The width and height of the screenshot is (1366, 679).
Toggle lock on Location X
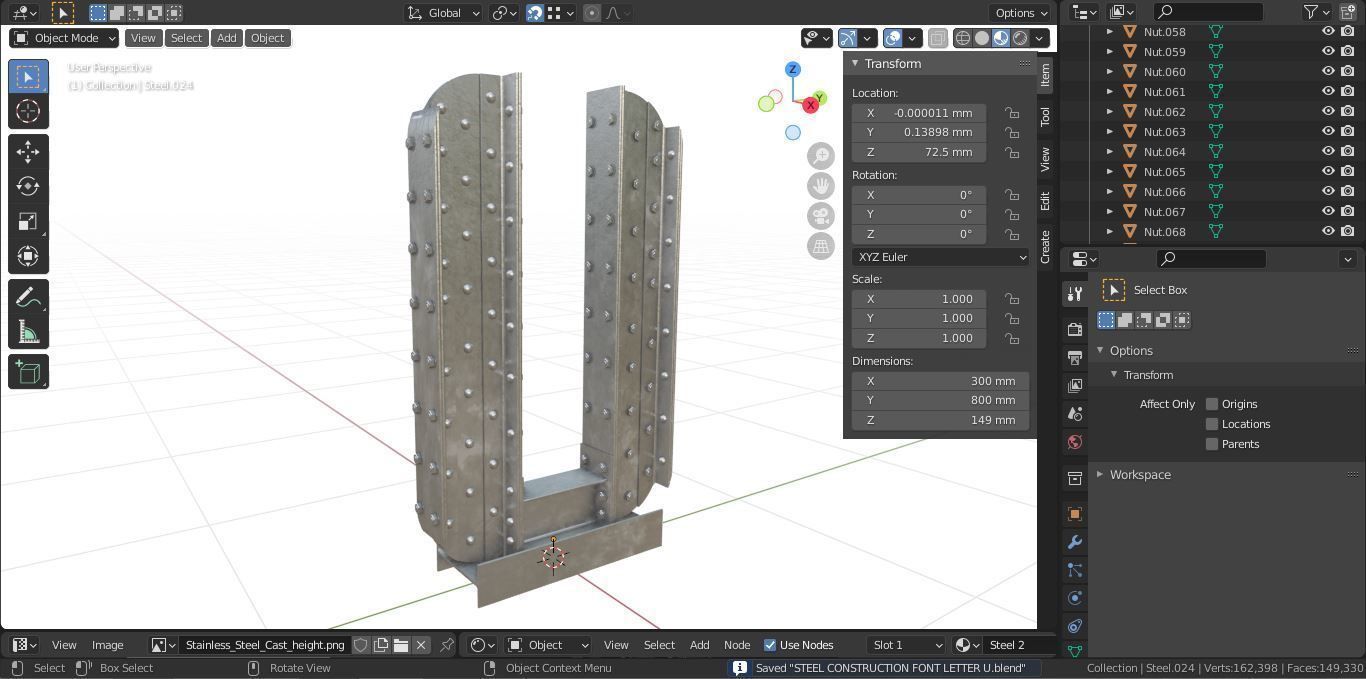click(x=1012, y=113)
